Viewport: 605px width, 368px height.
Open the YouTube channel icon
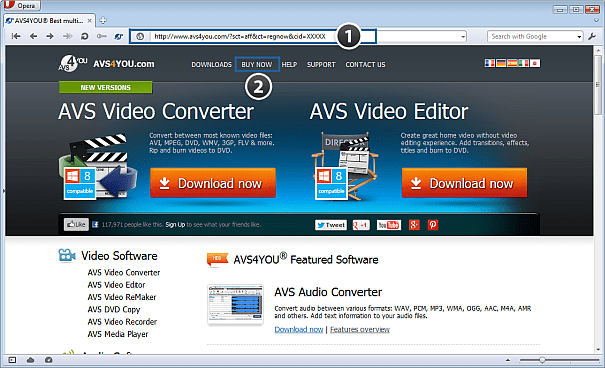click(389, 225)
